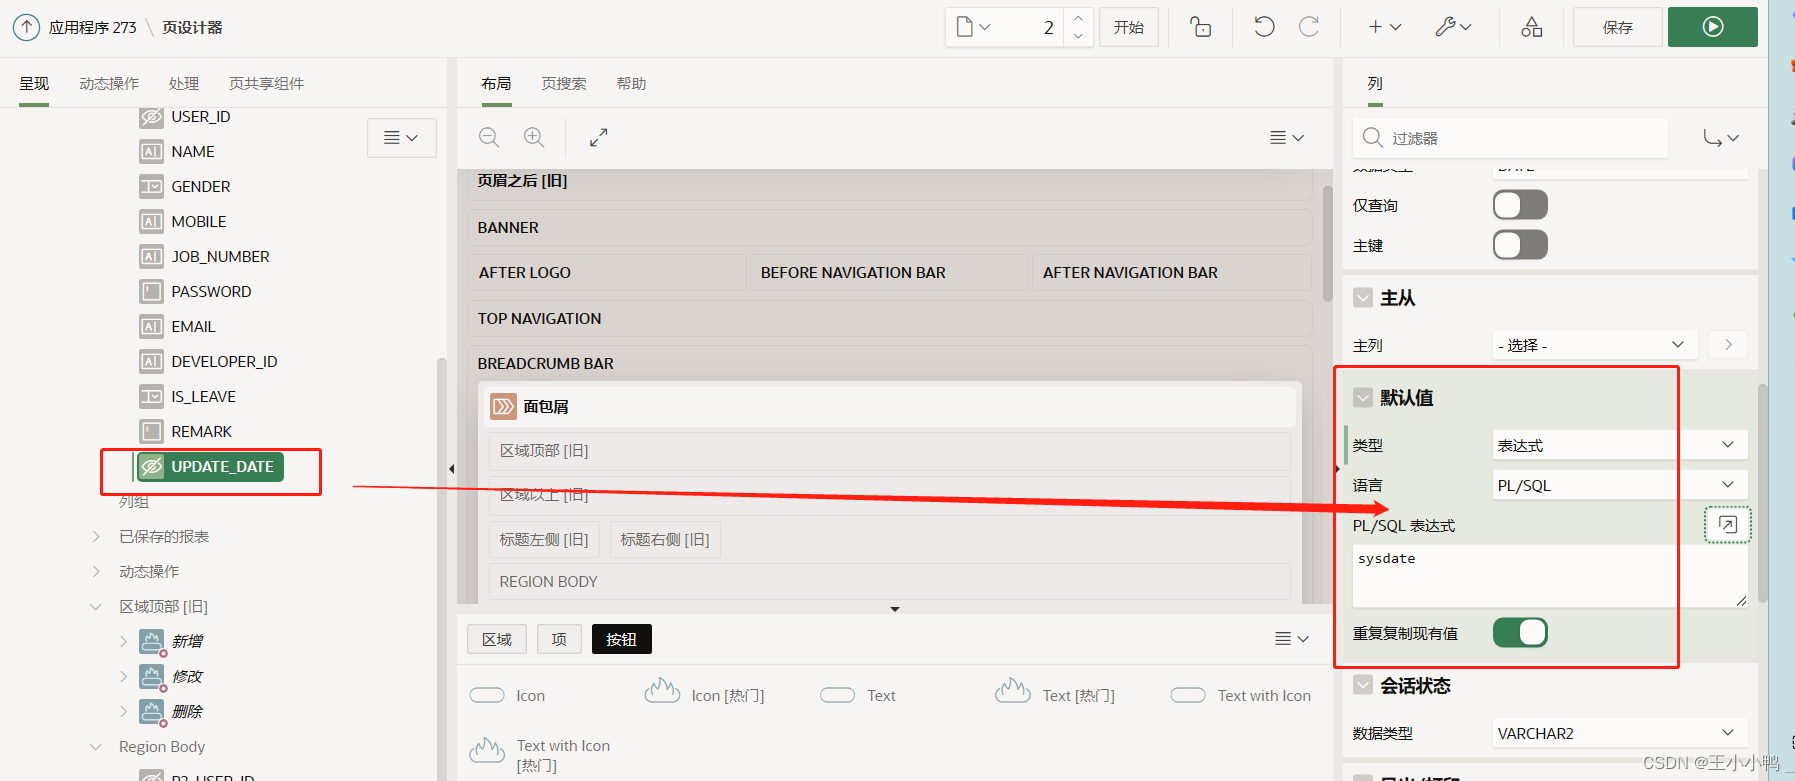Screen dimensions: 1795x781
Task: Open 数据类型 dropdown showing VARCHAR2
Action: click(x=1620, y=733)
